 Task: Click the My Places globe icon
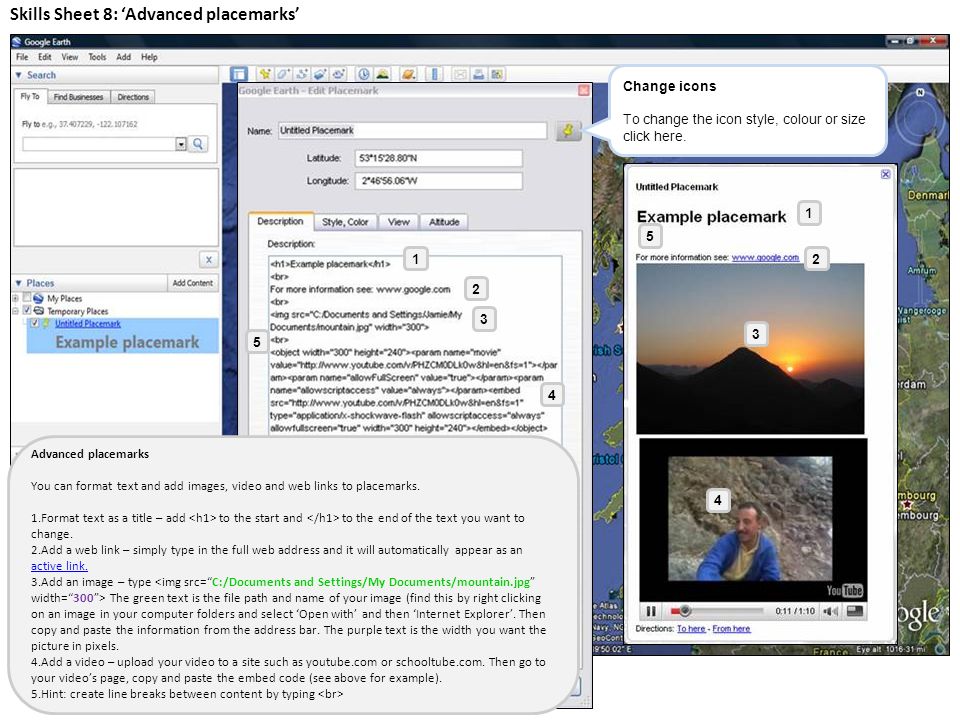point(39,298)
